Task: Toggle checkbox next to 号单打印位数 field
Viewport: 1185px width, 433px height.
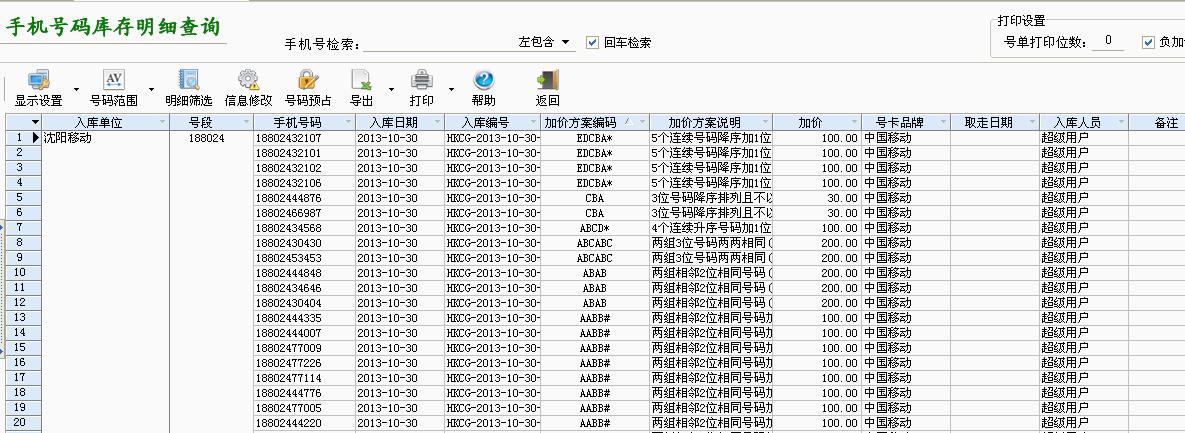Action: click(1148, 42)
